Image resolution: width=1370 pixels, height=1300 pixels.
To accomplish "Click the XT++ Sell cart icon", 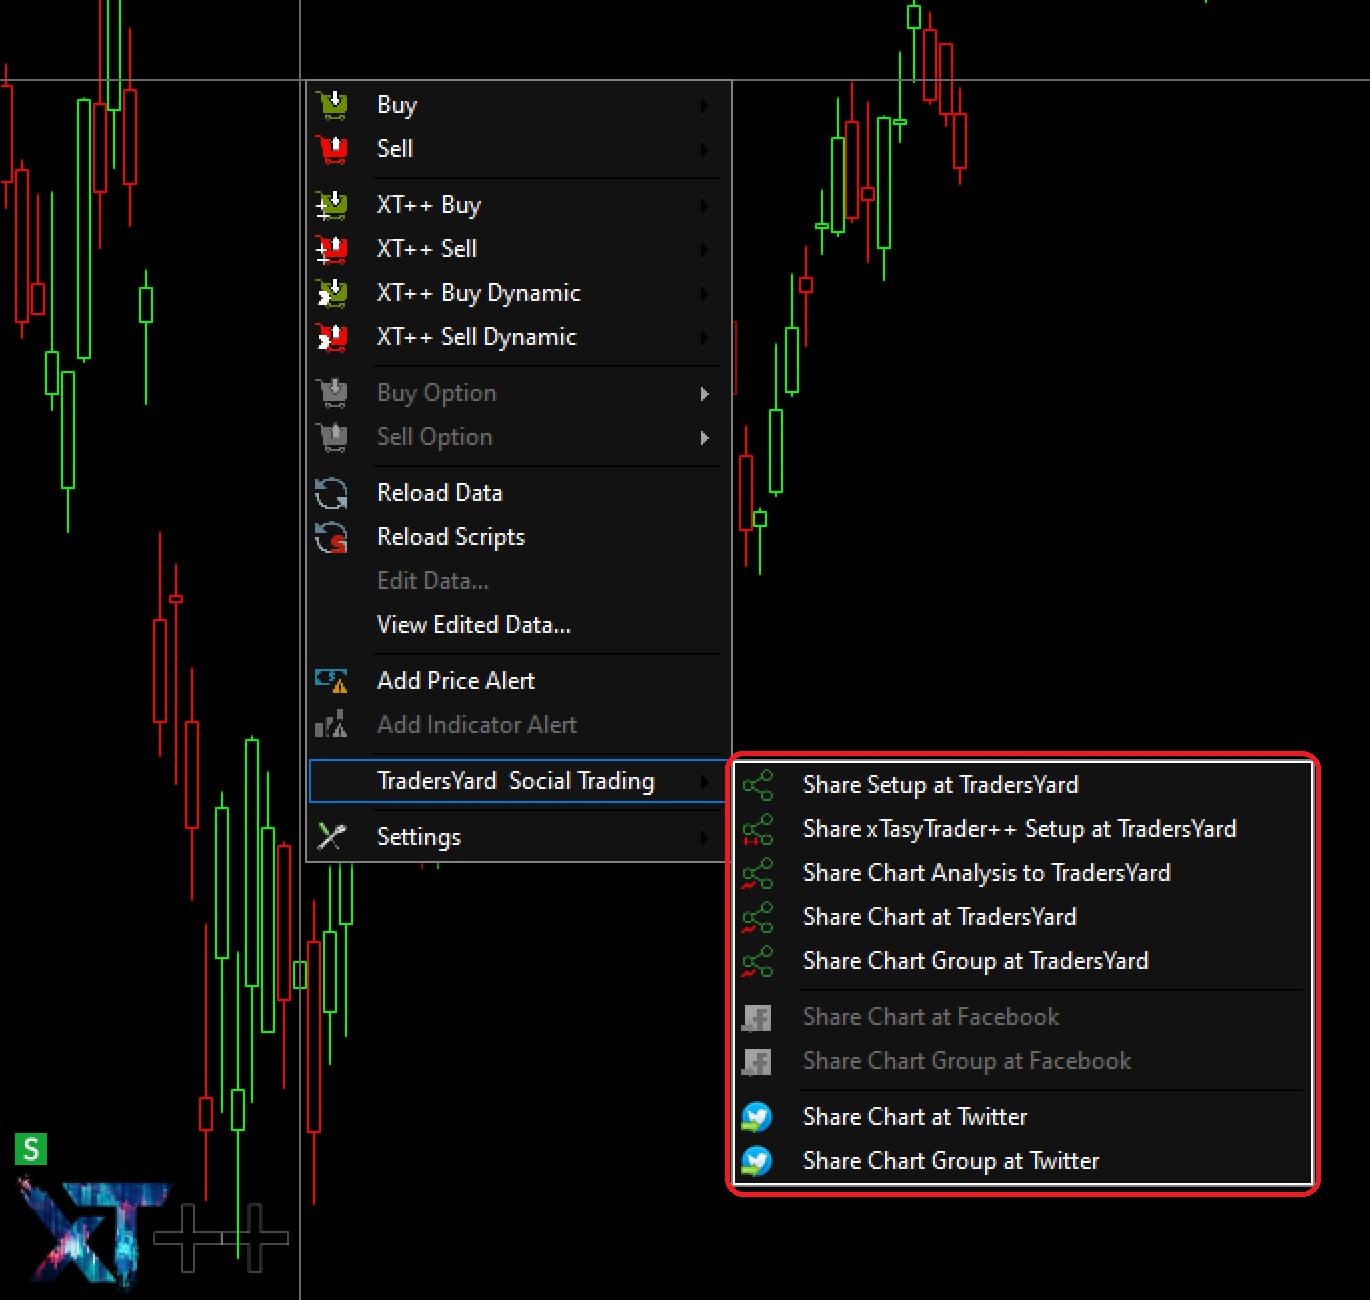I will (x=332, y=248).
